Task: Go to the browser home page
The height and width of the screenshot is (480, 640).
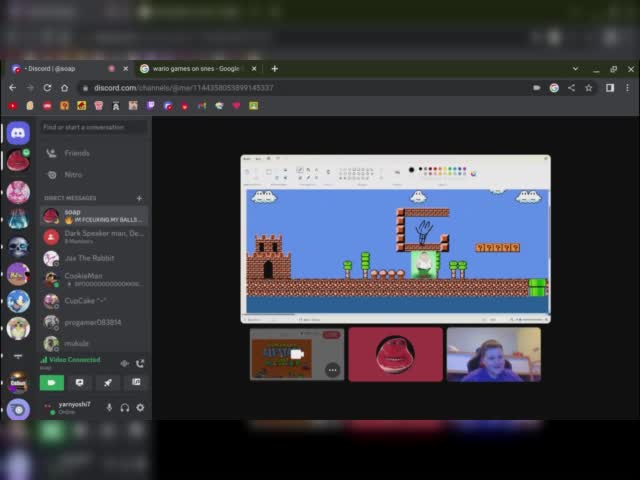Action: pyautogui.click(x=64, y=88)
